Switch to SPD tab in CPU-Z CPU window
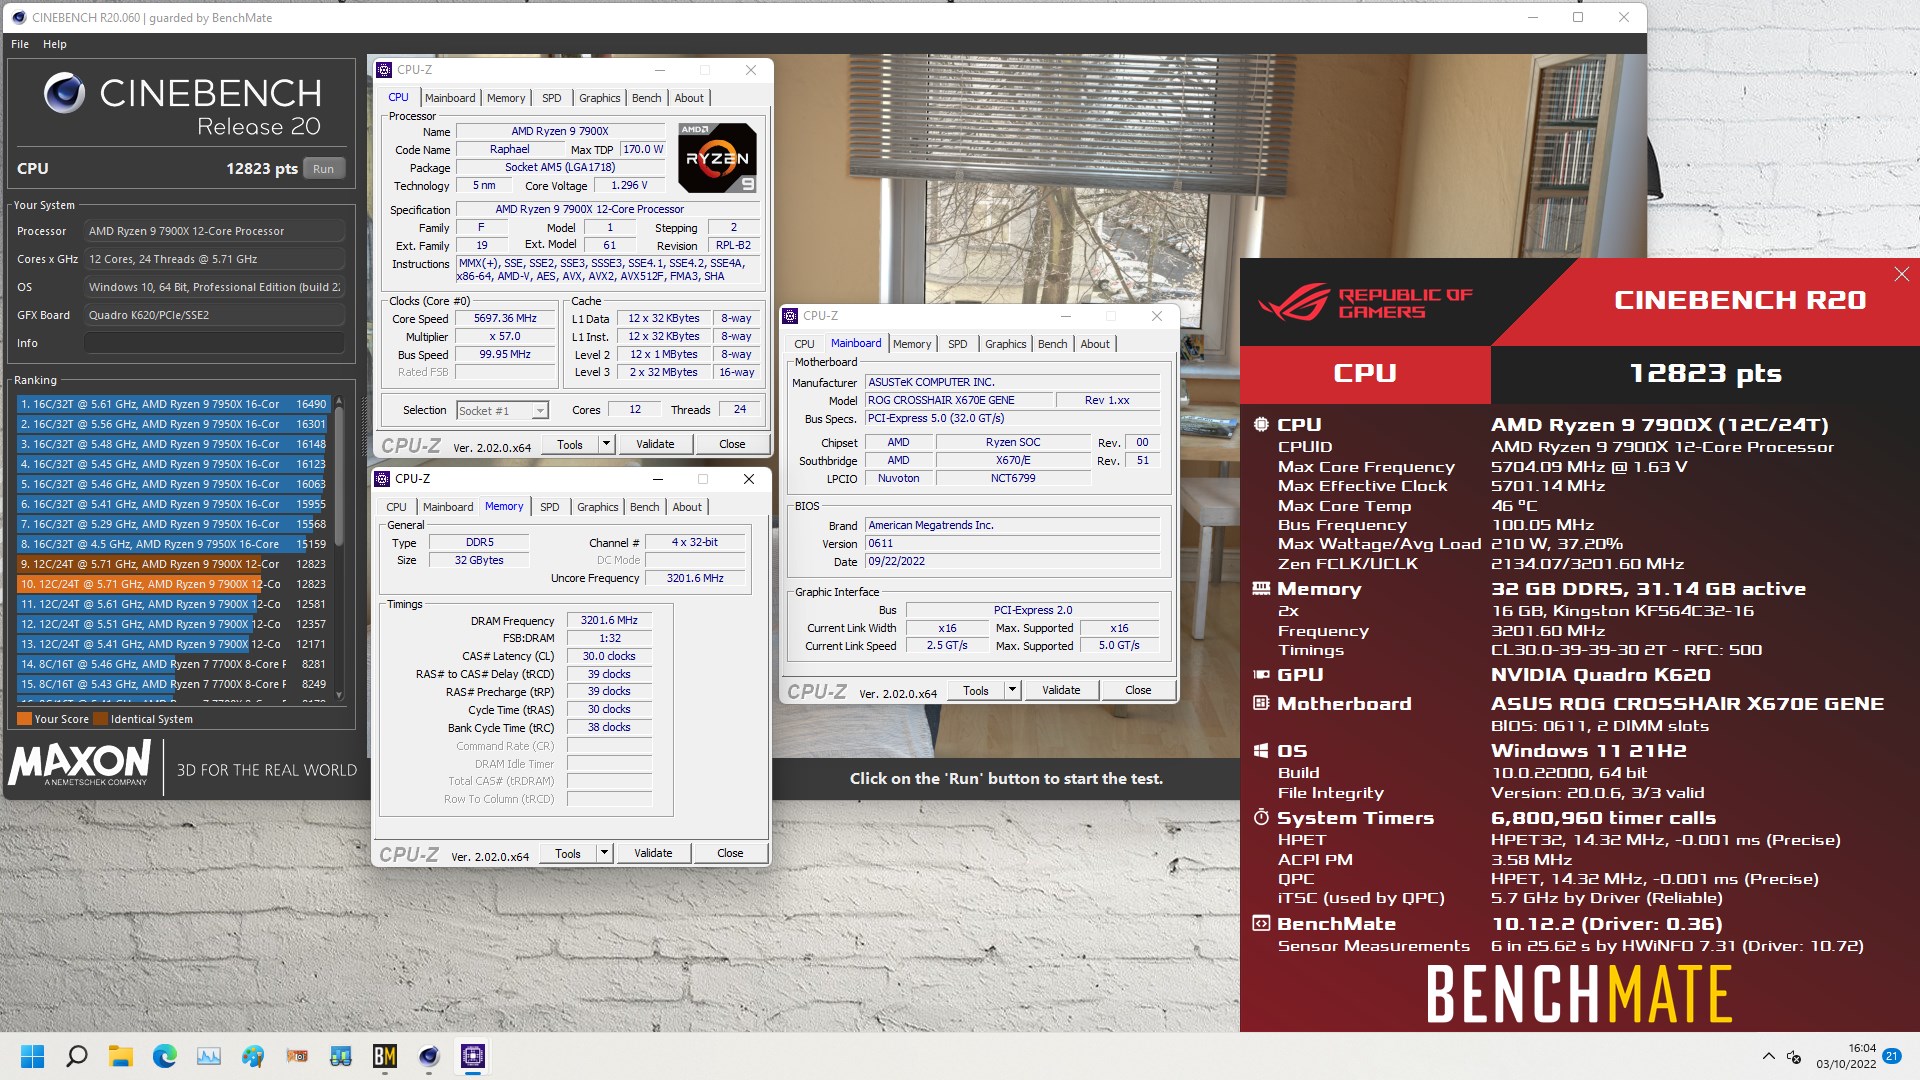Viewport: 1920px width, 1080px height. pos(551,98)
